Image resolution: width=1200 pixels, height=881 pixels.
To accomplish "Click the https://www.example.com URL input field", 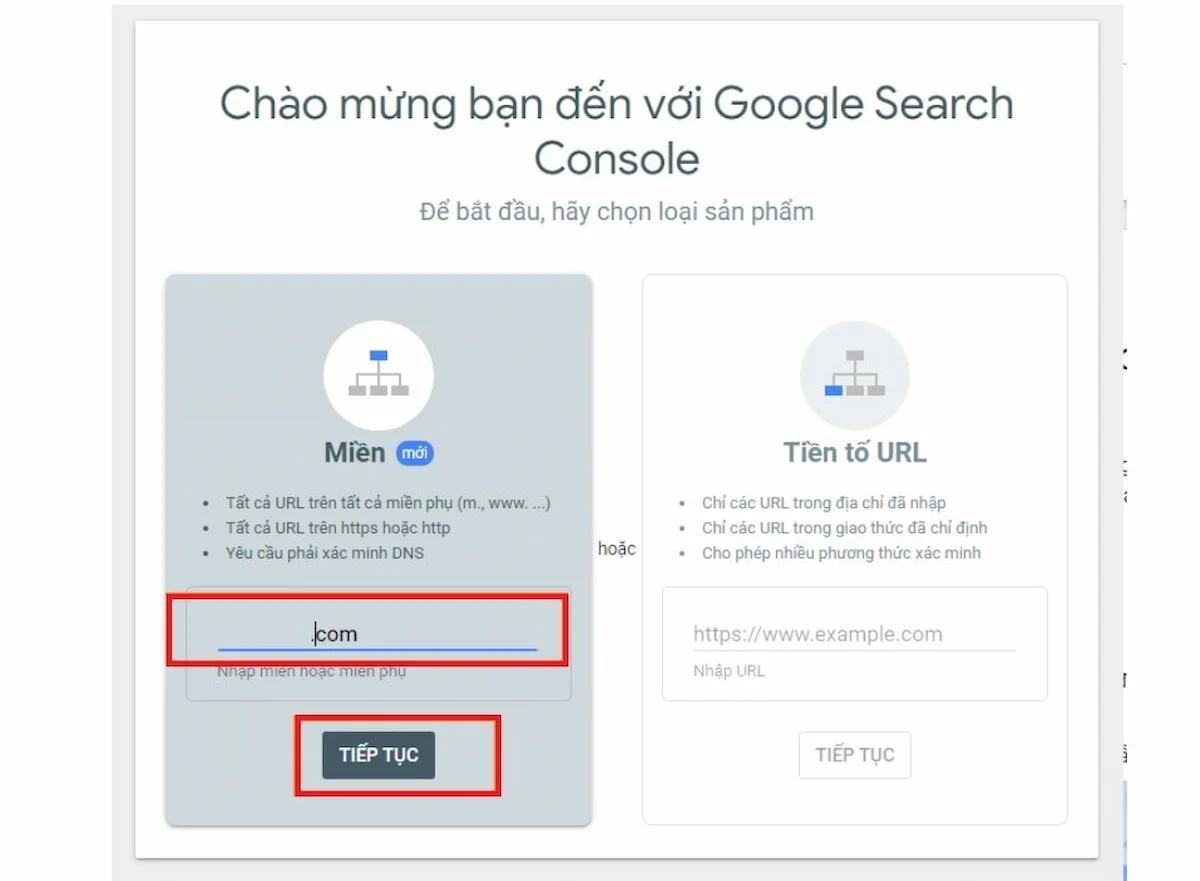I will click(854, 634).
